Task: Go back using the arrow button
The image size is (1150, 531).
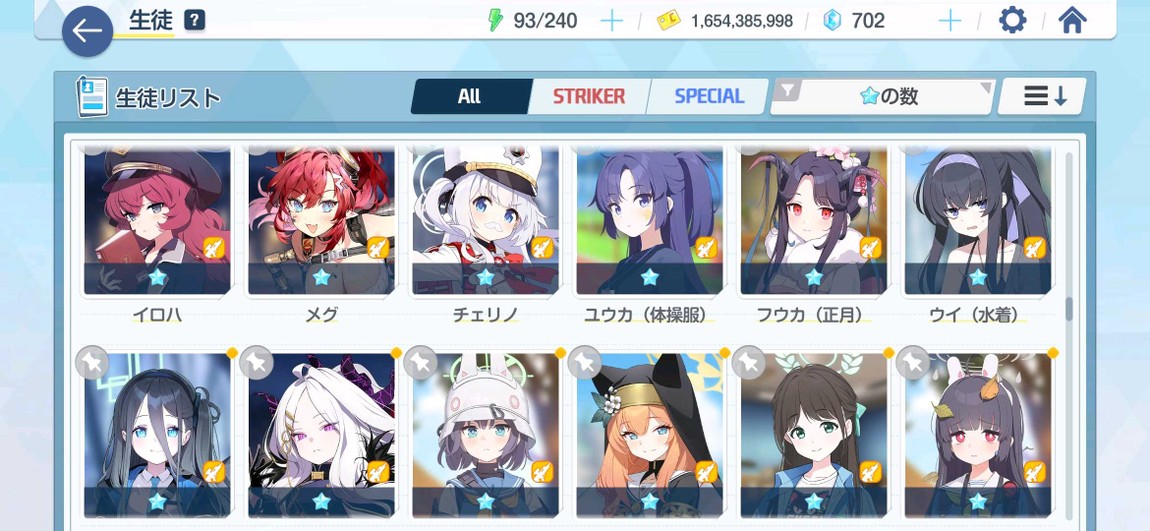Action: click(x=87, y=31)
